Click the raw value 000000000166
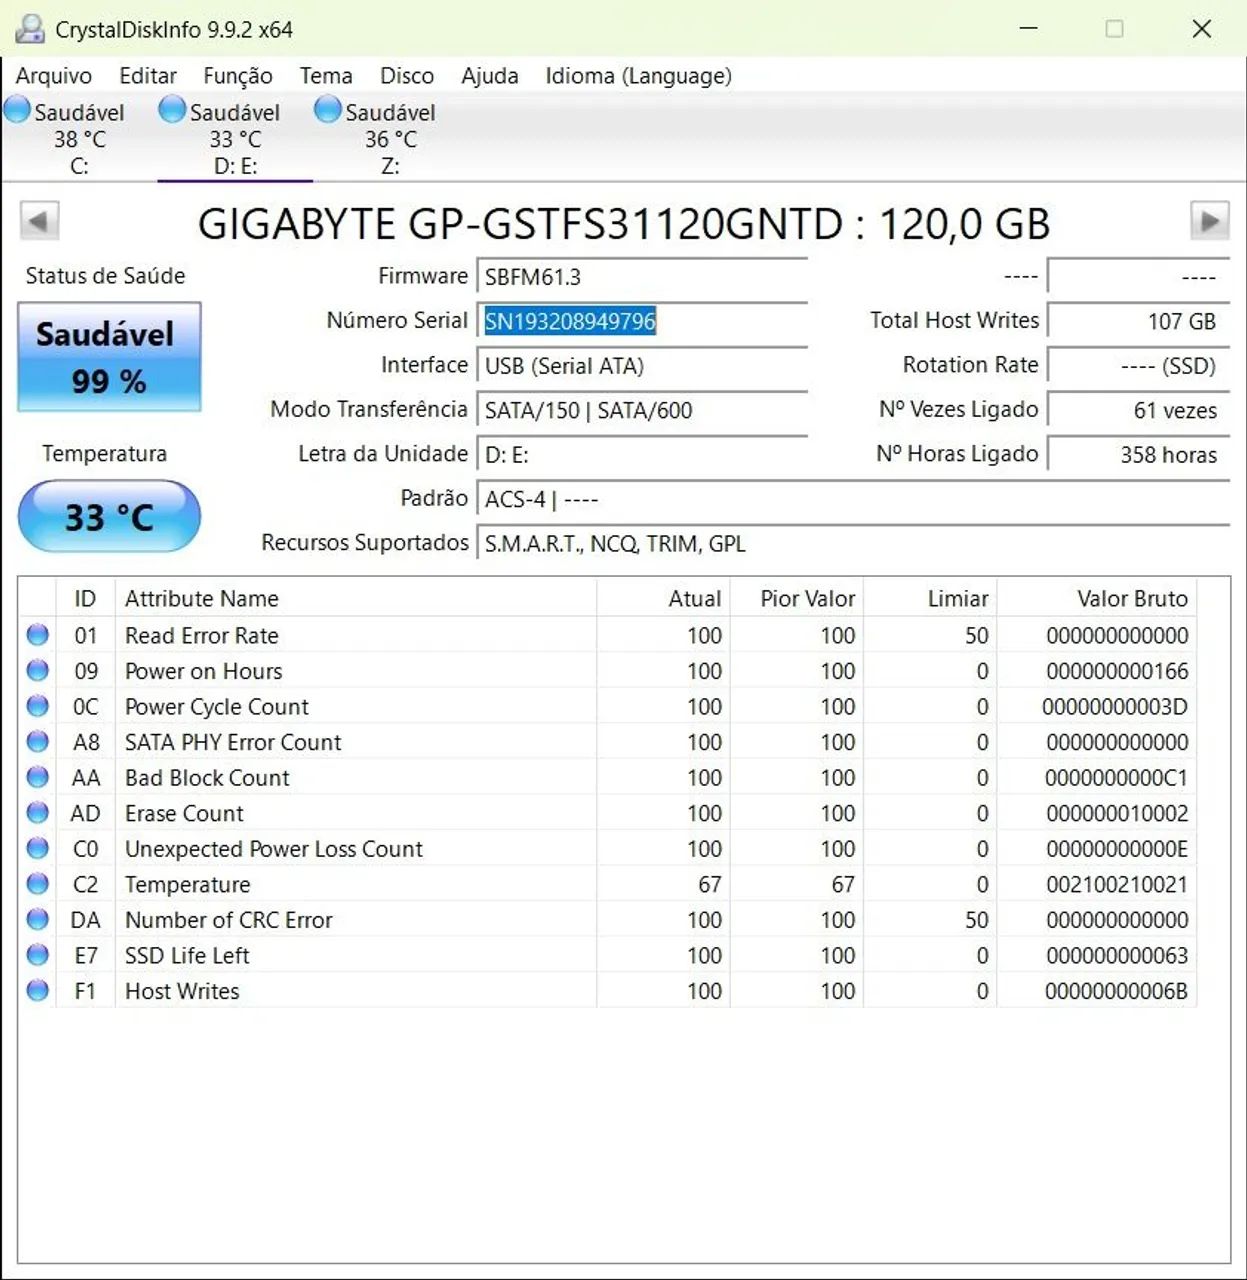The height and width of the screenshot is (1280, 1247). [1117, 671]
